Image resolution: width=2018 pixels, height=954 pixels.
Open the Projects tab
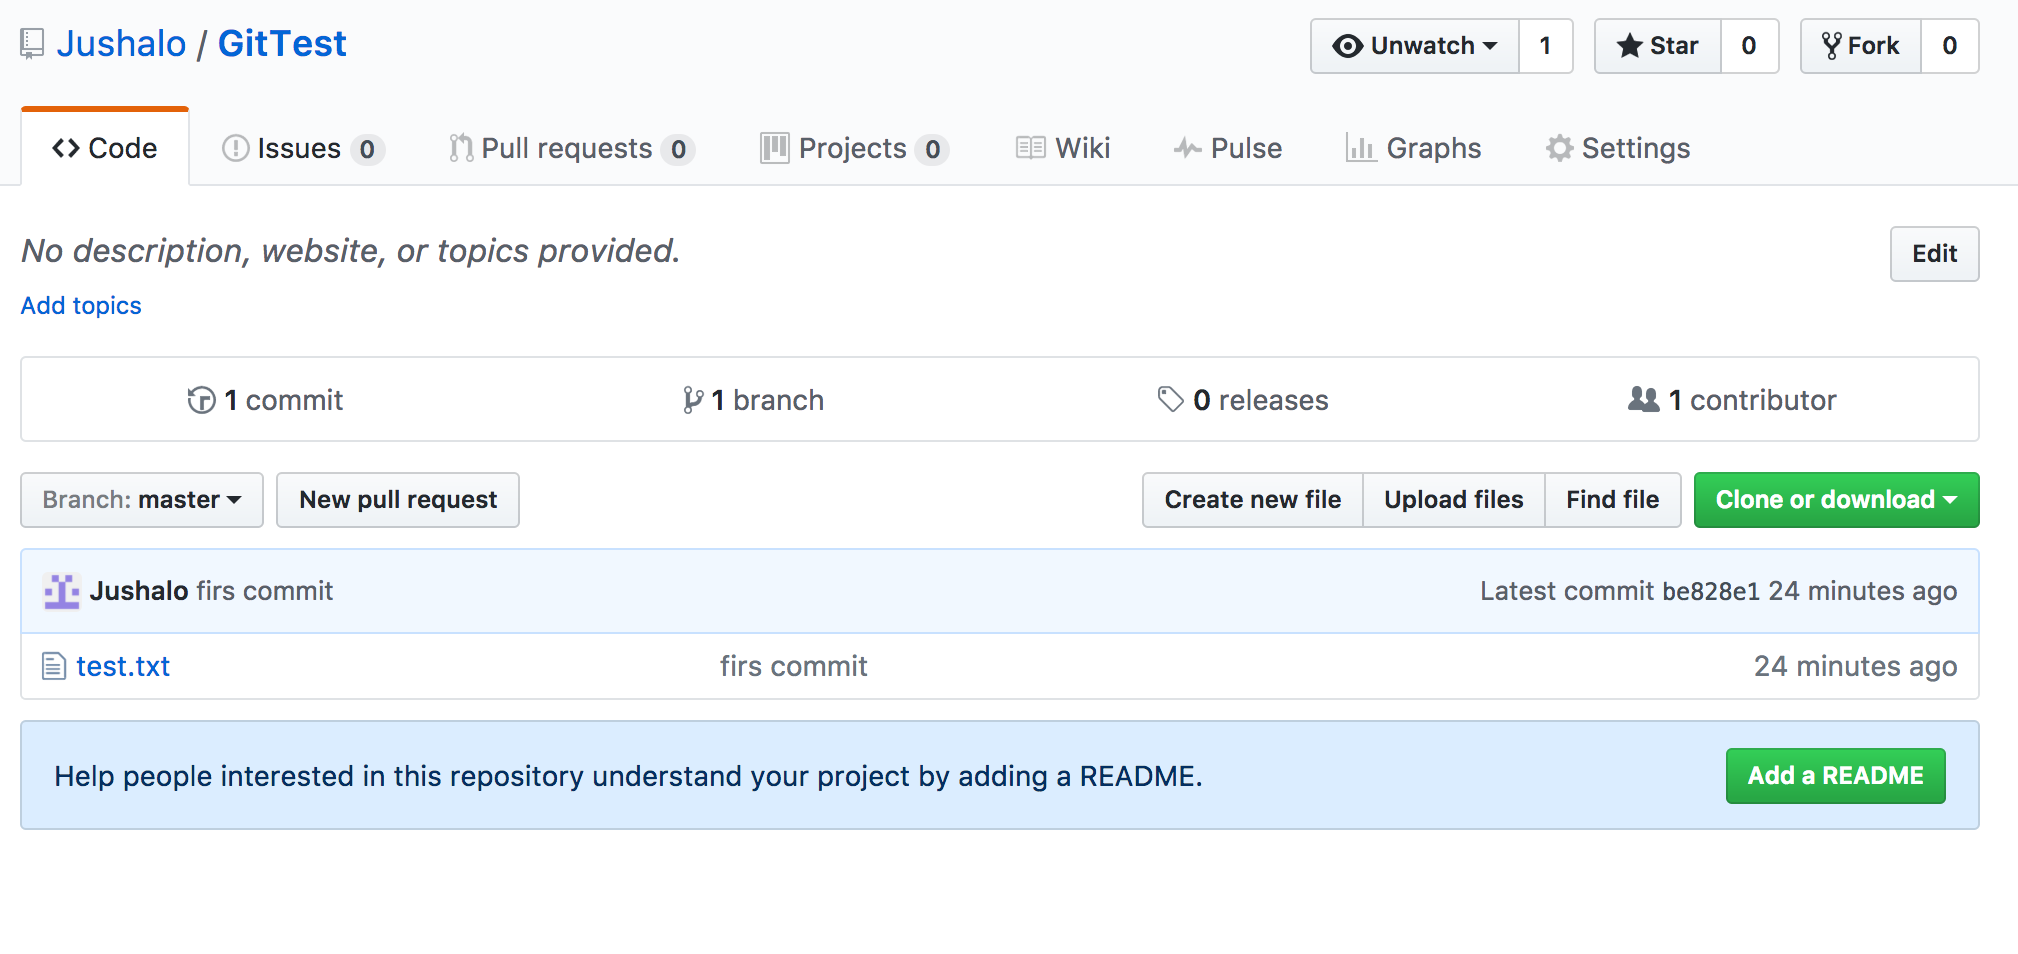[x=854, y=148]
